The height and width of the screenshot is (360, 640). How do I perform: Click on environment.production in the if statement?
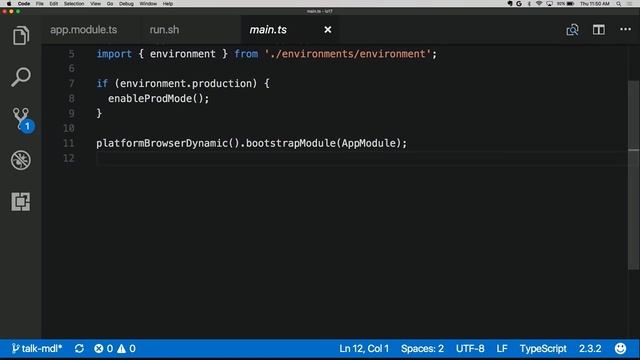tap(186, 84)
